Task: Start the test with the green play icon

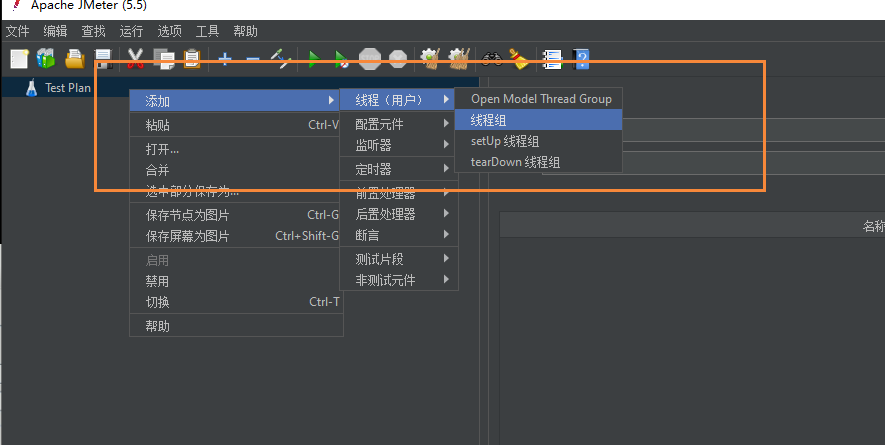Action: (314, 59)
